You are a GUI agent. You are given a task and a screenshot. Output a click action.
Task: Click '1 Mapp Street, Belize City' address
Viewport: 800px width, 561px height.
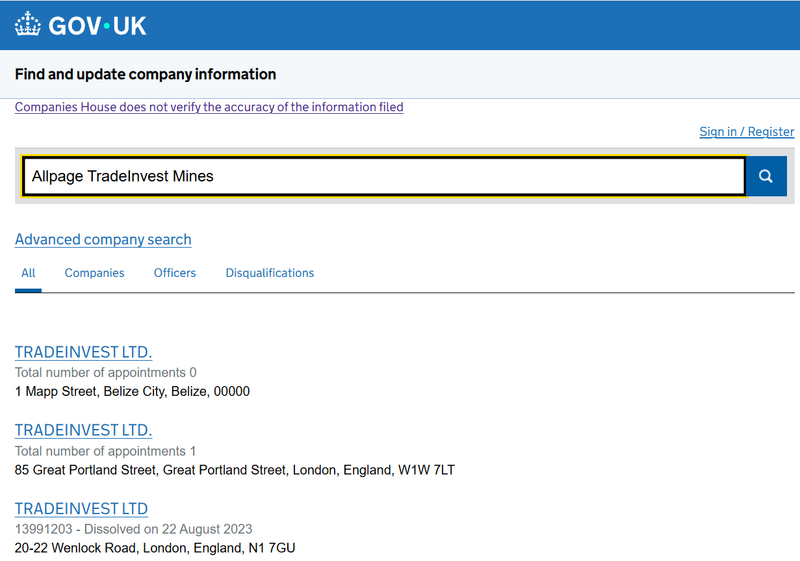(132, 392)
